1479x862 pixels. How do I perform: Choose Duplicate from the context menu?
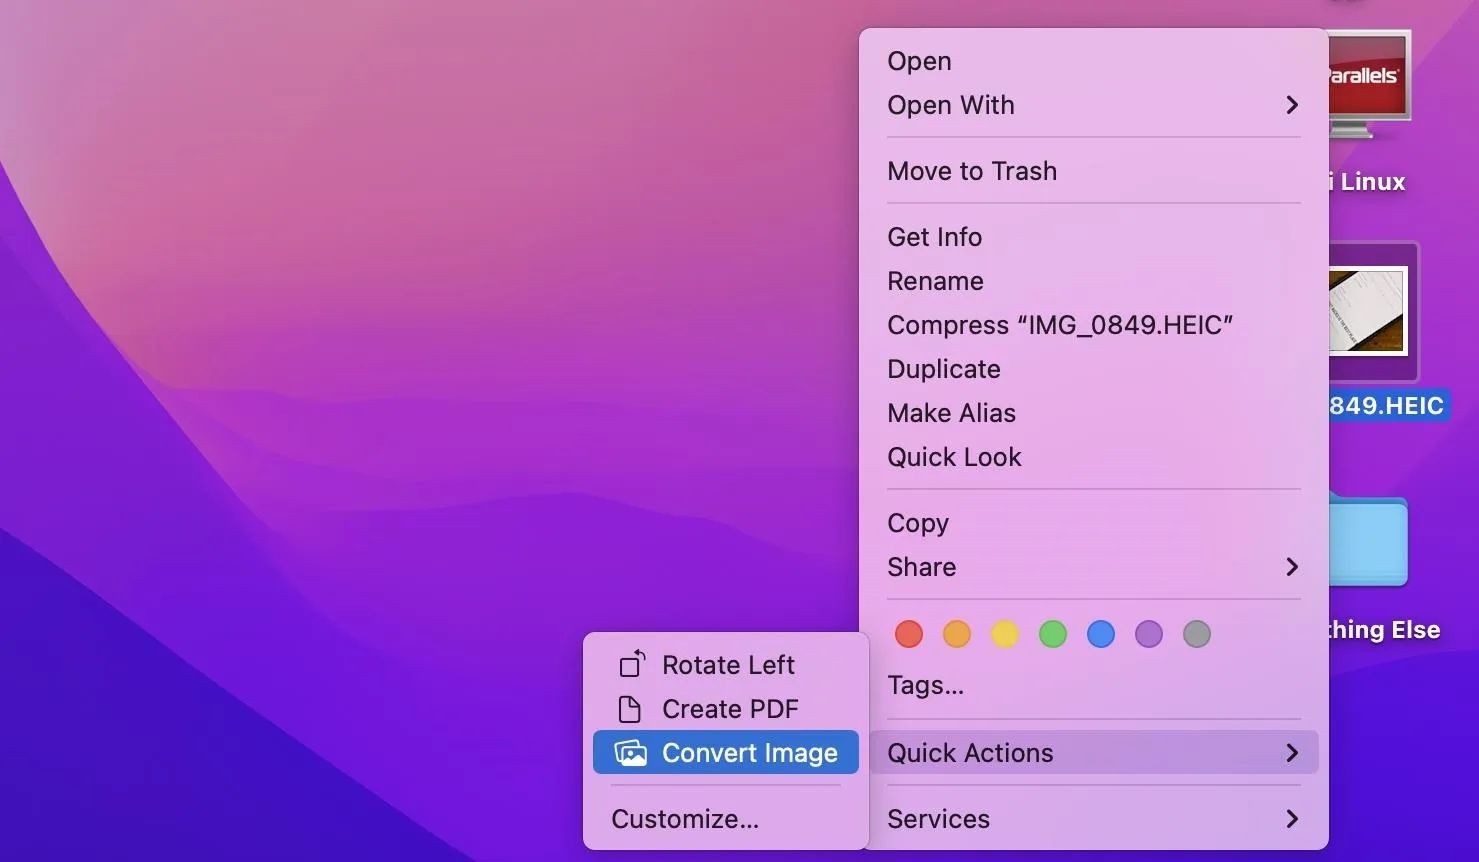[x=1094, y=369]
